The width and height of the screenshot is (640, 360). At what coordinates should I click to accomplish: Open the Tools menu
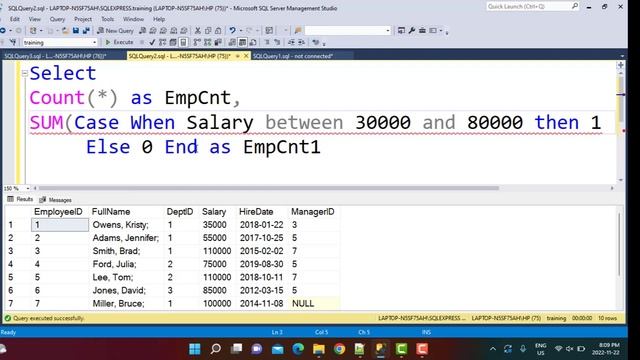107,19
